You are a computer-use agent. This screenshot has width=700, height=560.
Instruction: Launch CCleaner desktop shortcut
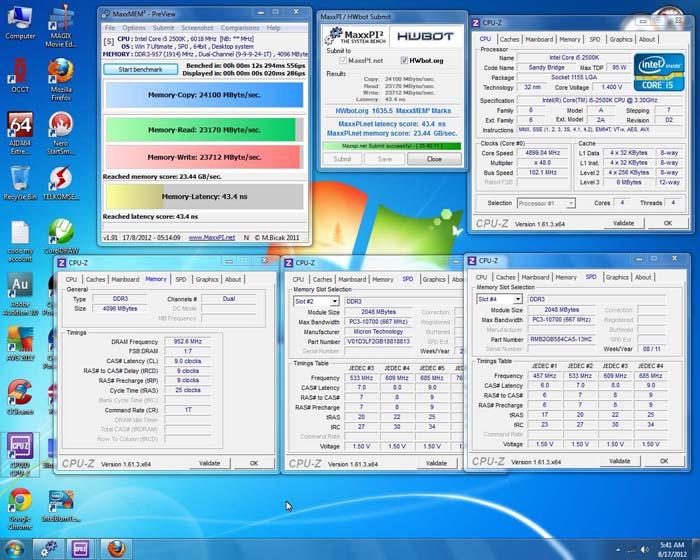pyautogui.click(x=20, y=397)
